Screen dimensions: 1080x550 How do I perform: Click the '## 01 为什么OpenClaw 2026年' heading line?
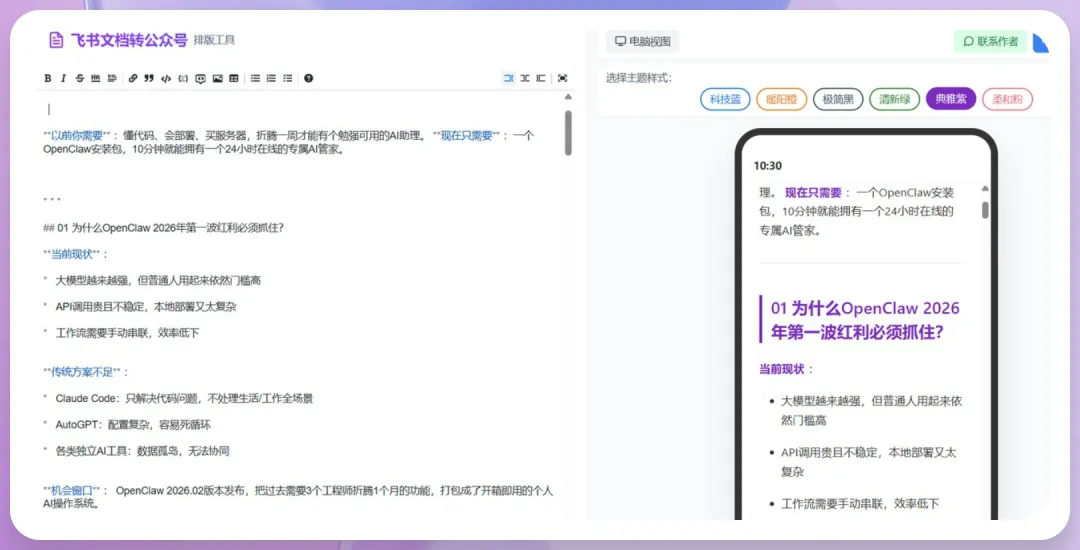[x=163, y=228]
